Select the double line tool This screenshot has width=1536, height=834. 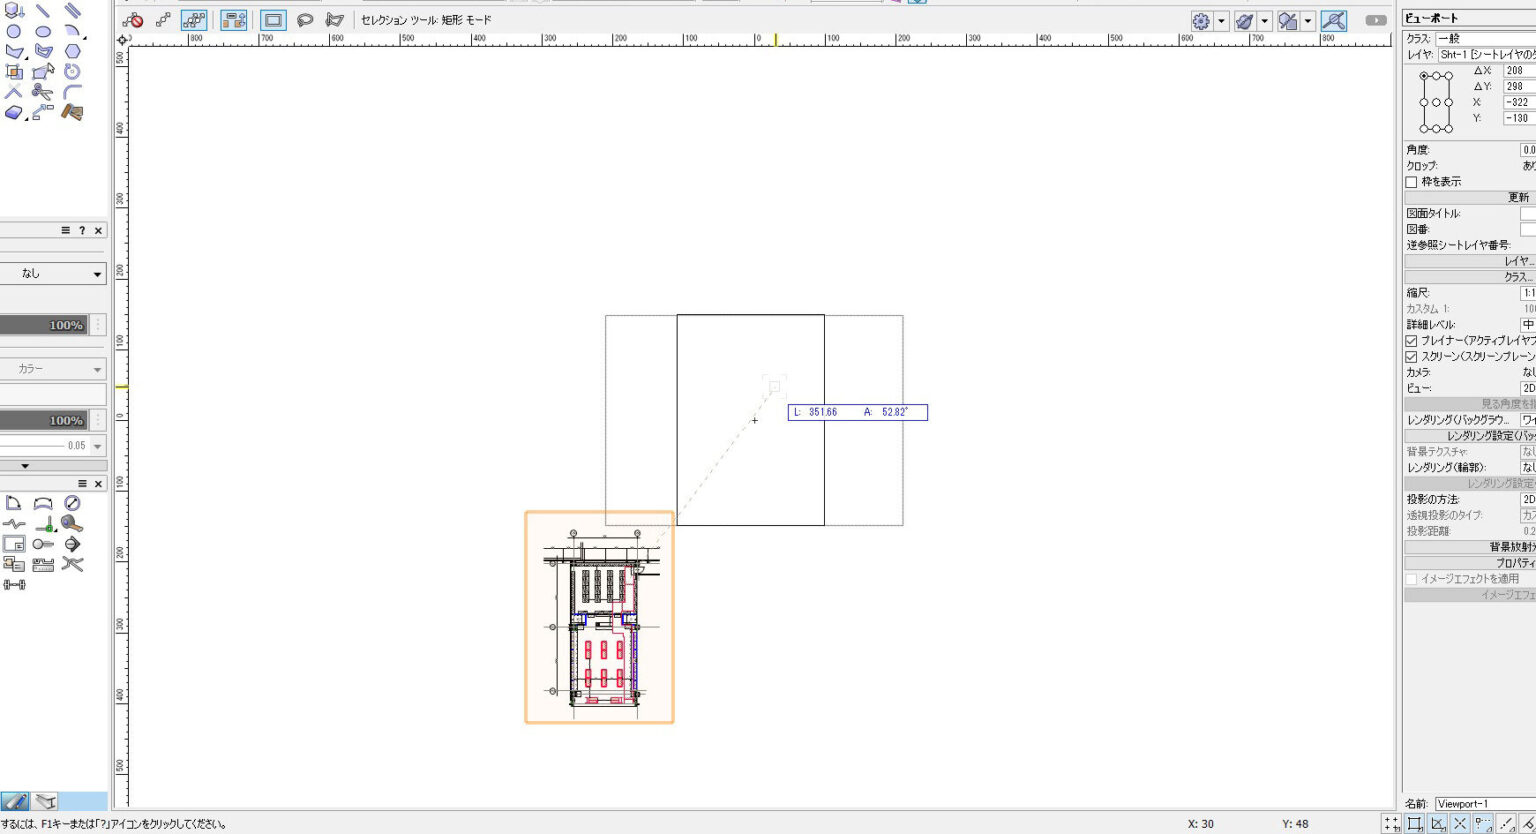click(72, 10)
